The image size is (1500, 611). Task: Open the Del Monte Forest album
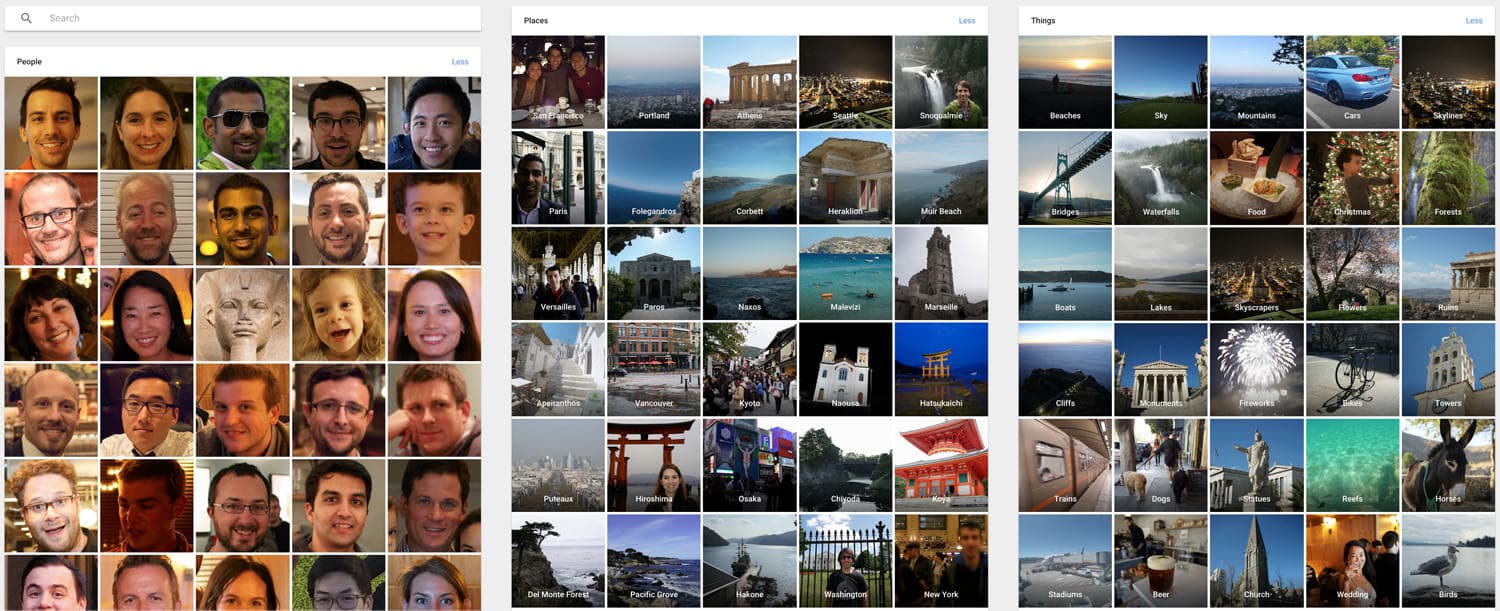tap(558, 561)
